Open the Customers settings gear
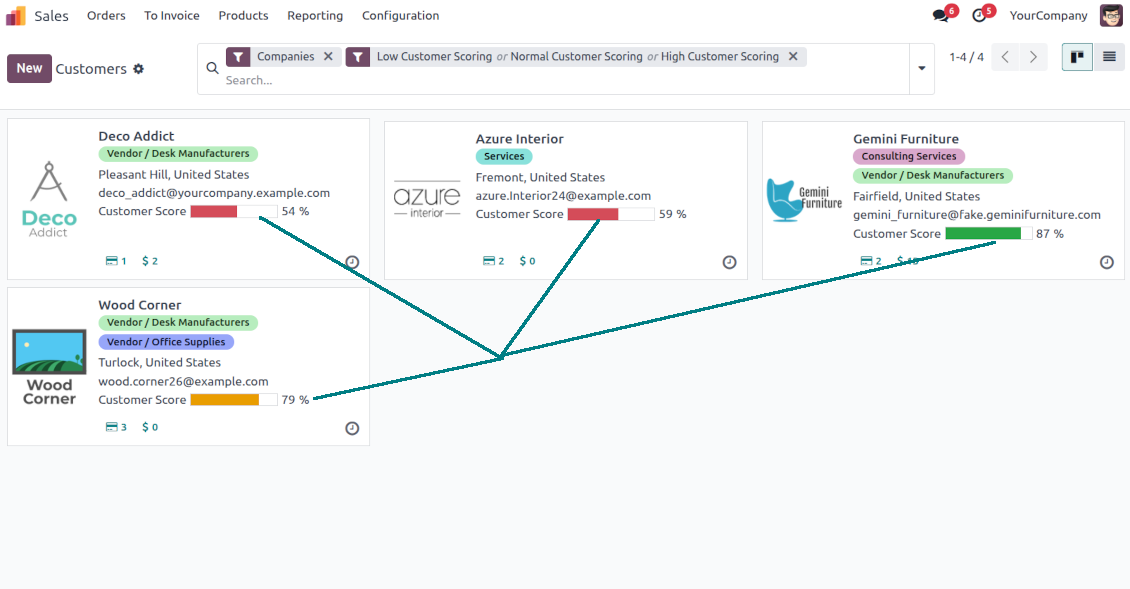1130x589 pixels. [x=139, y=69]
